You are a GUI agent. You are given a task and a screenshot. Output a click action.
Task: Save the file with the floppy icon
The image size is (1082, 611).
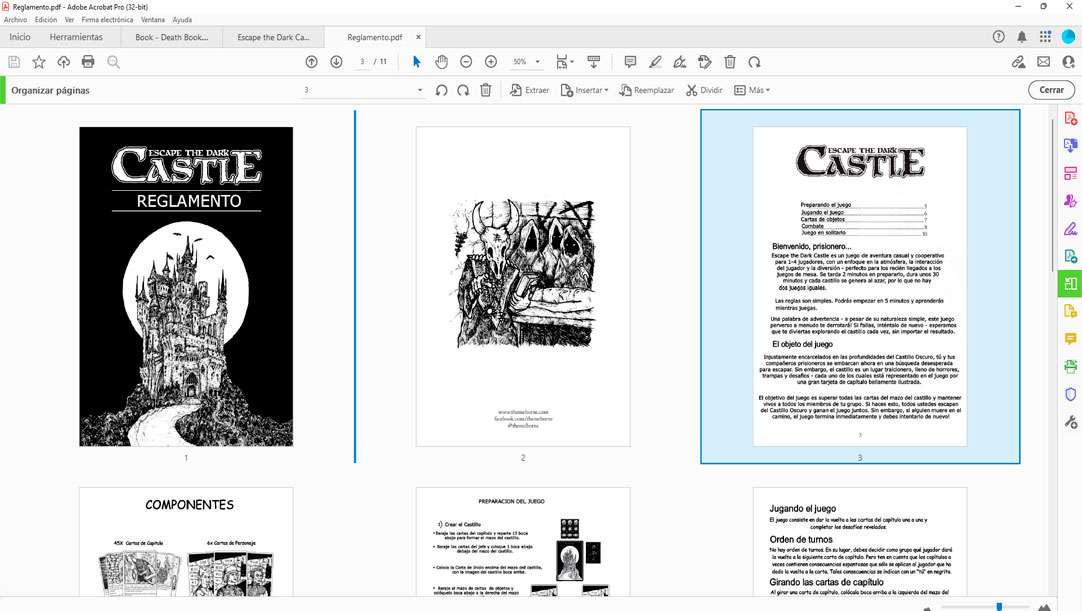(14, 62)
